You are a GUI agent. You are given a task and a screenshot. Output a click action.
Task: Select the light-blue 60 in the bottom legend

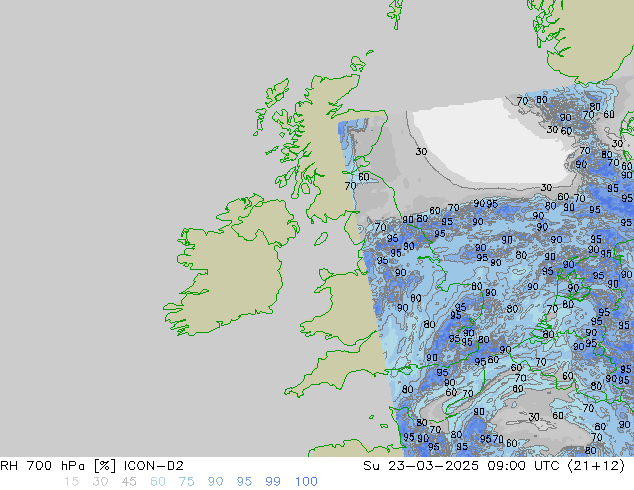tap(158, 482)
